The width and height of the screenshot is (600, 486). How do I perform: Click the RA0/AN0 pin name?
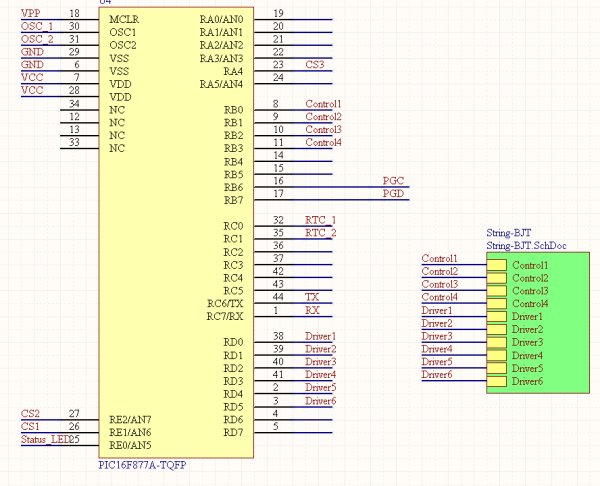pos(221,20)
